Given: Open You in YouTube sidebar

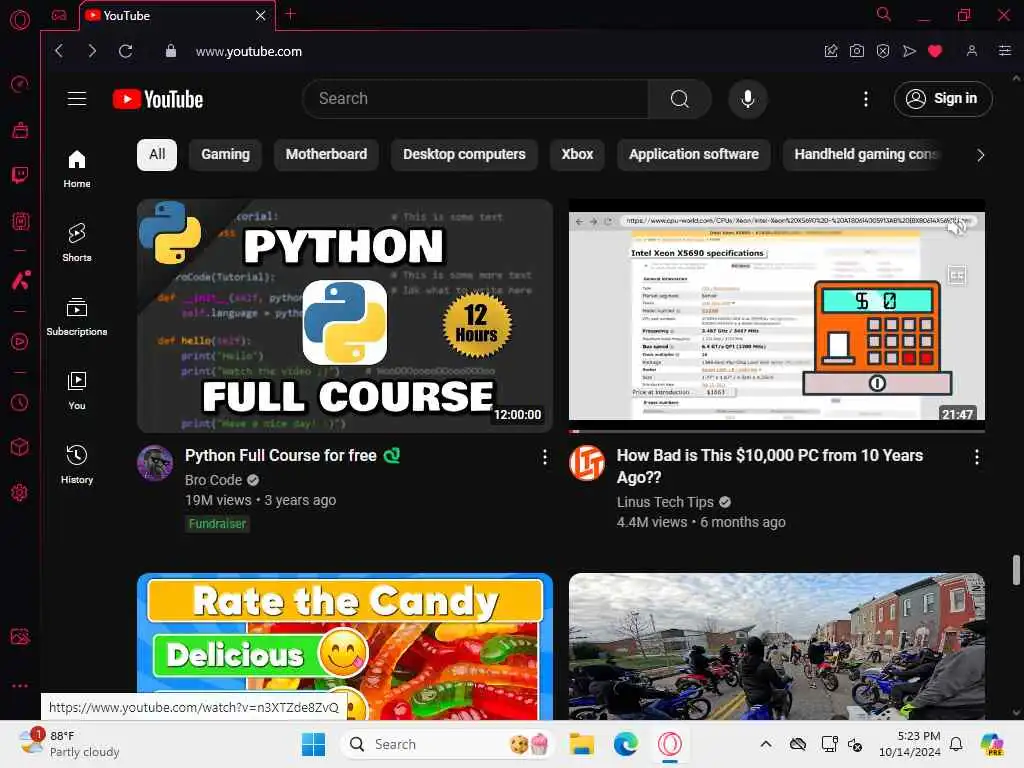Looking at the screenshot, I should (x=77, y=391).
